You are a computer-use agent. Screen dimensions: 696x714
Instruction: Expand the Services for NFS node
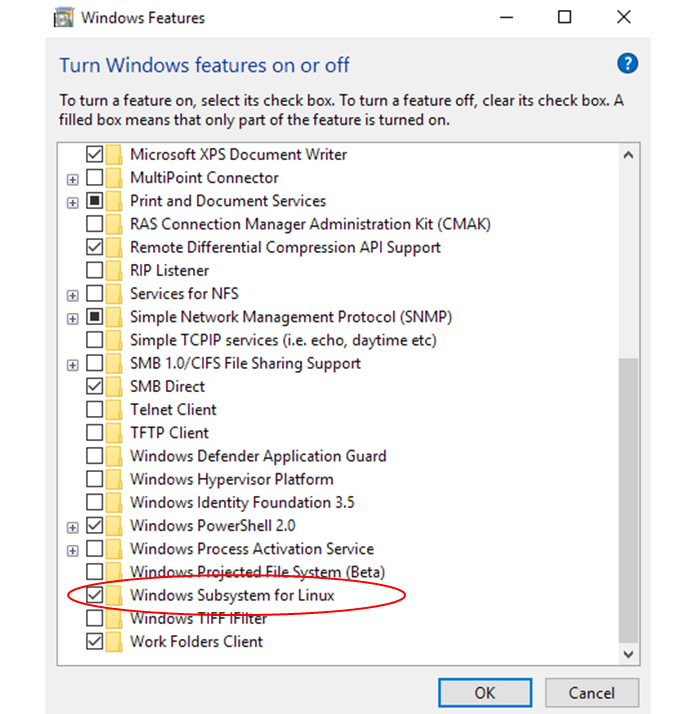click(x=72, y=296)
